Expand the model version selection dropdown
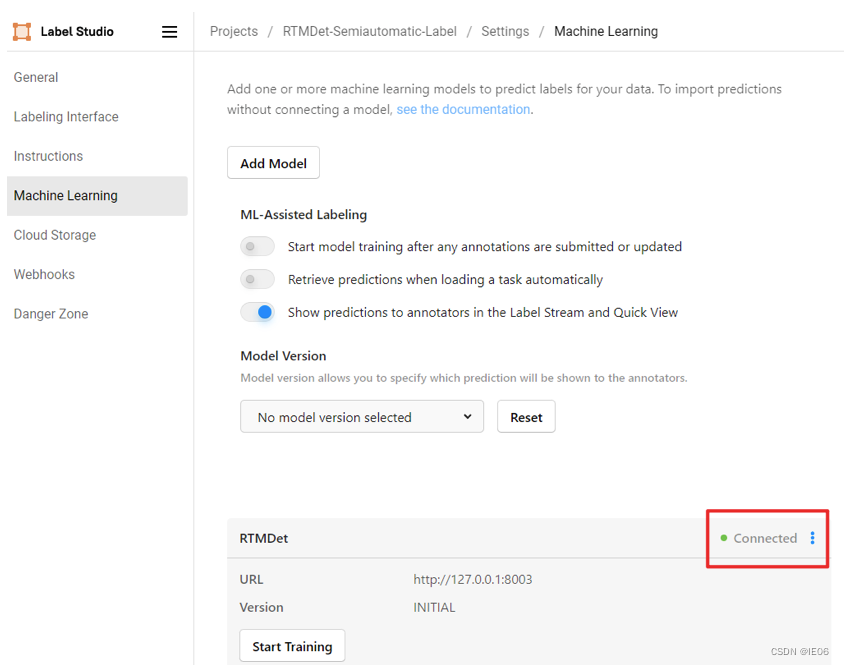This screenshot has width=844, height=665. pyautogui.click(x=362, y=417)
